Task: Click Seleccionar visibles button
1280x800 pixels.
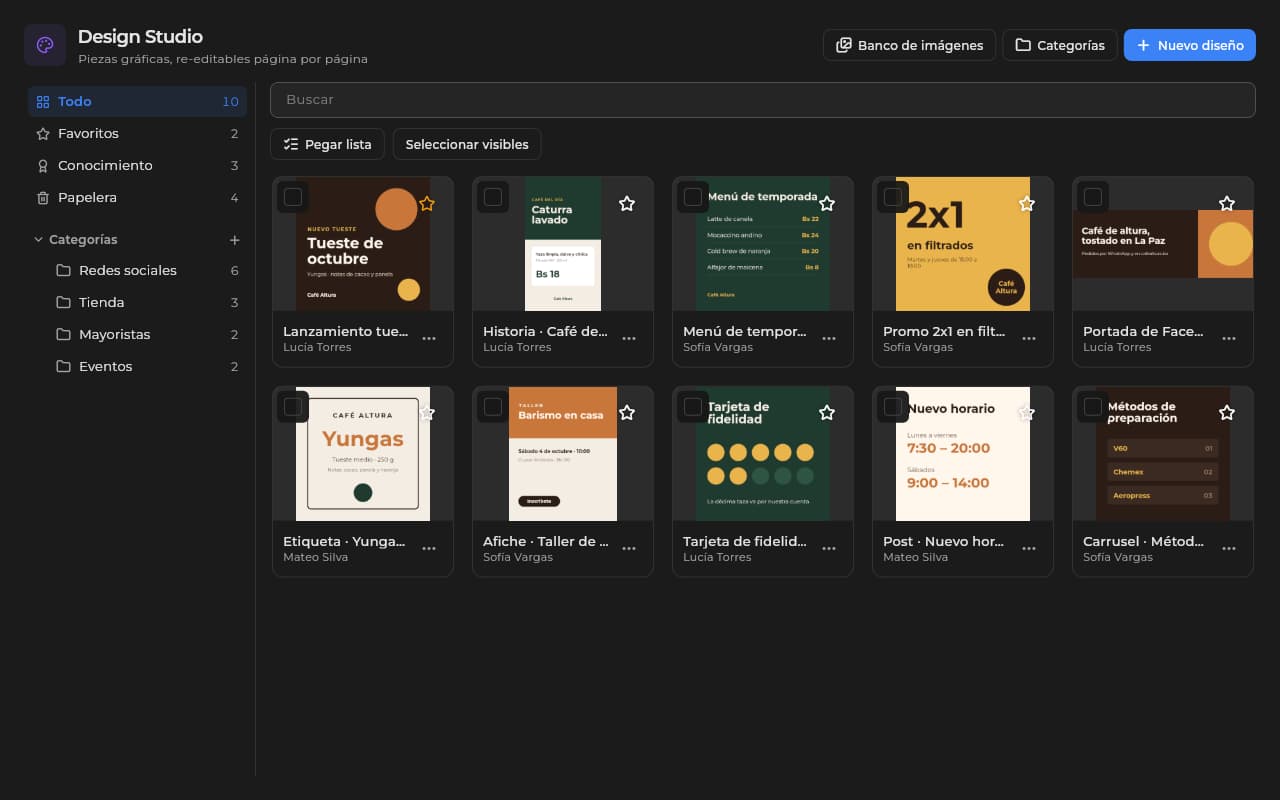Action: click(x=467, y=144)
